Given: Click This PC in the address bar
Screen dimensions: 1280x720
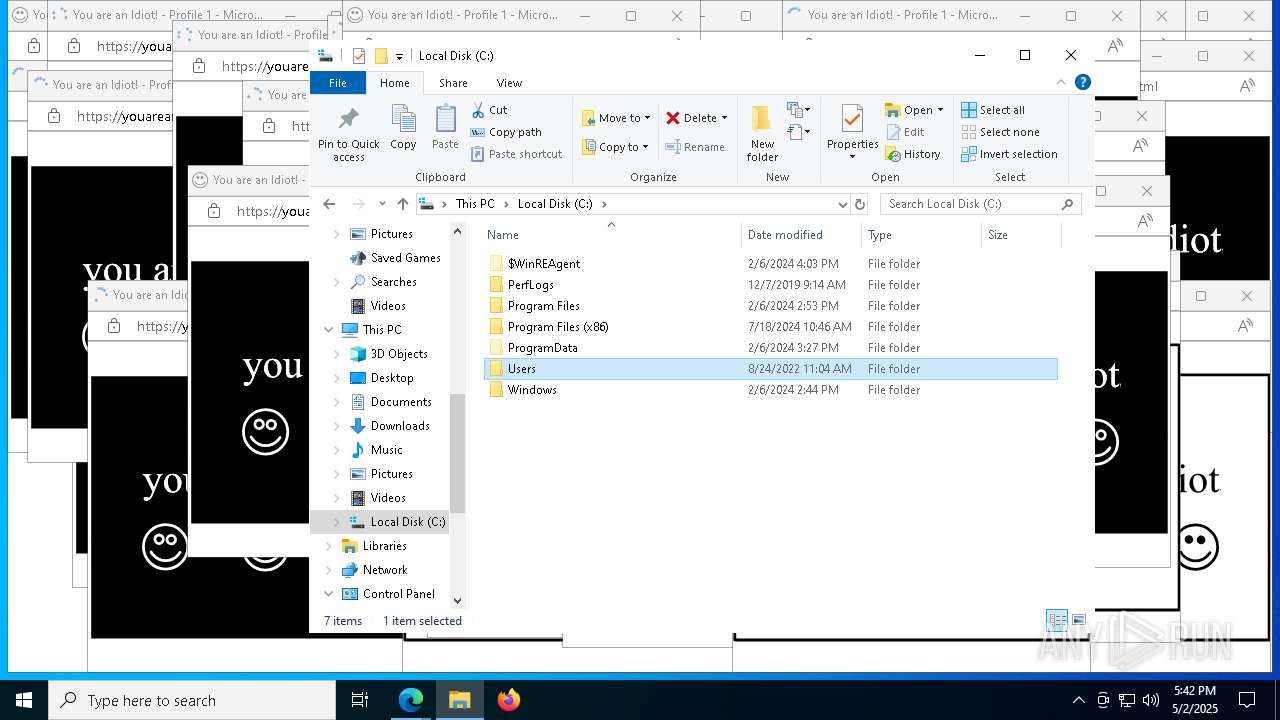Looking at the screenshot, I should tap(475, 204).
